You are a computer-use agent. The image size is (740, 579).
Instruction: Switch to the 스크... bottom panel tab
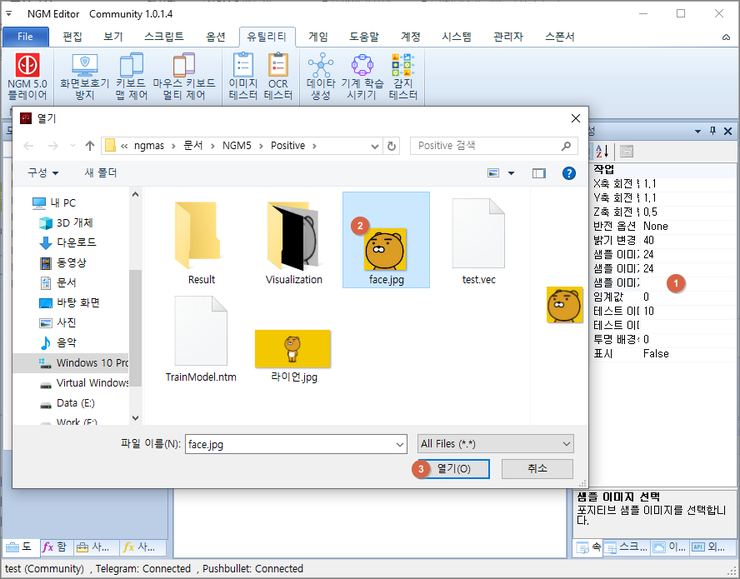coord(627,547)
